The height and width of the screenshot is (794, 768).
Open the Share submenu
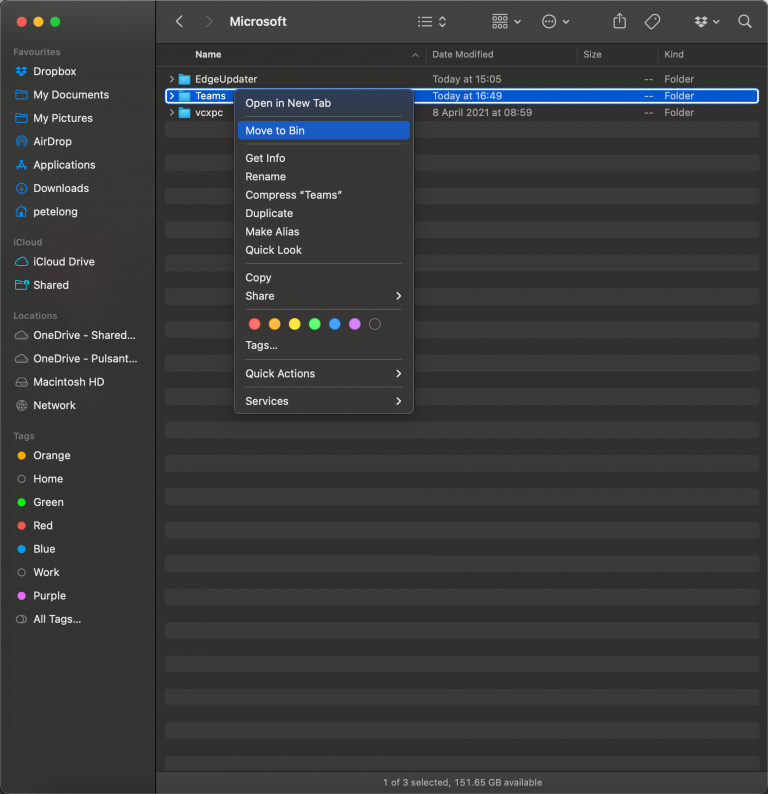[324, 296]
